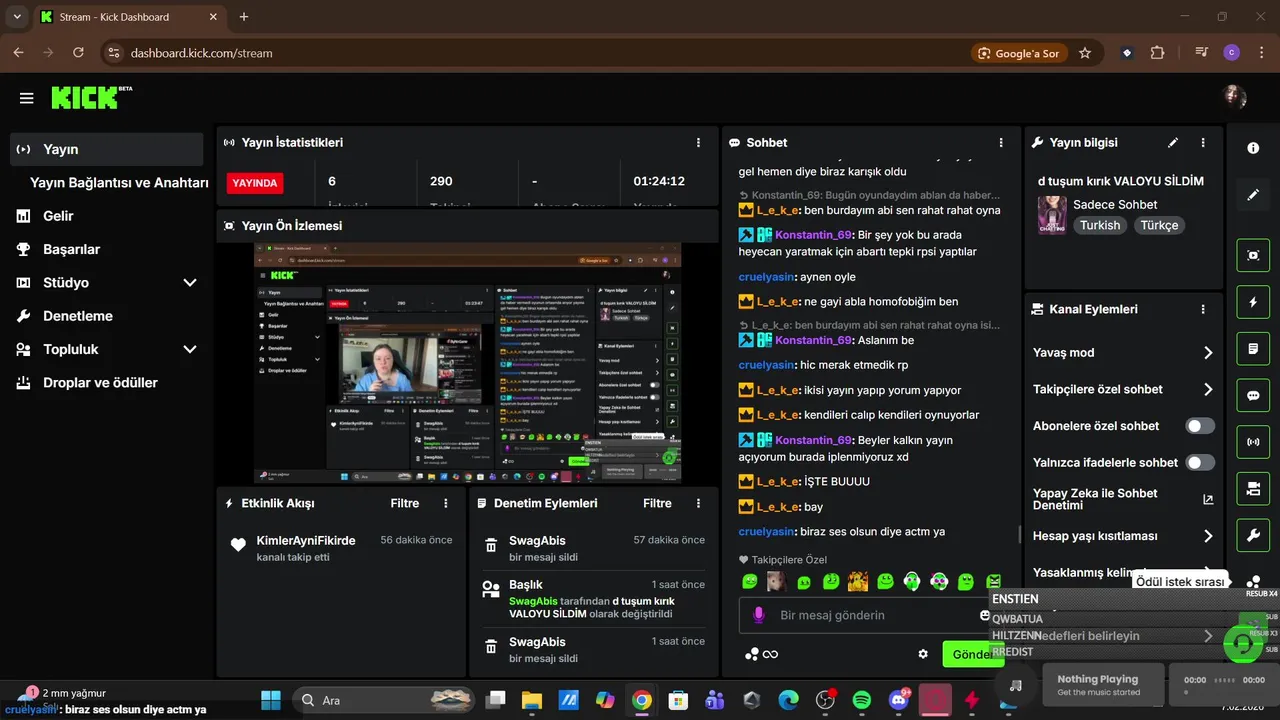This screenshot has height=720, width=1280.
Task: Click the trash icon beside 57 dakika önce
Action: pos(491,546)
